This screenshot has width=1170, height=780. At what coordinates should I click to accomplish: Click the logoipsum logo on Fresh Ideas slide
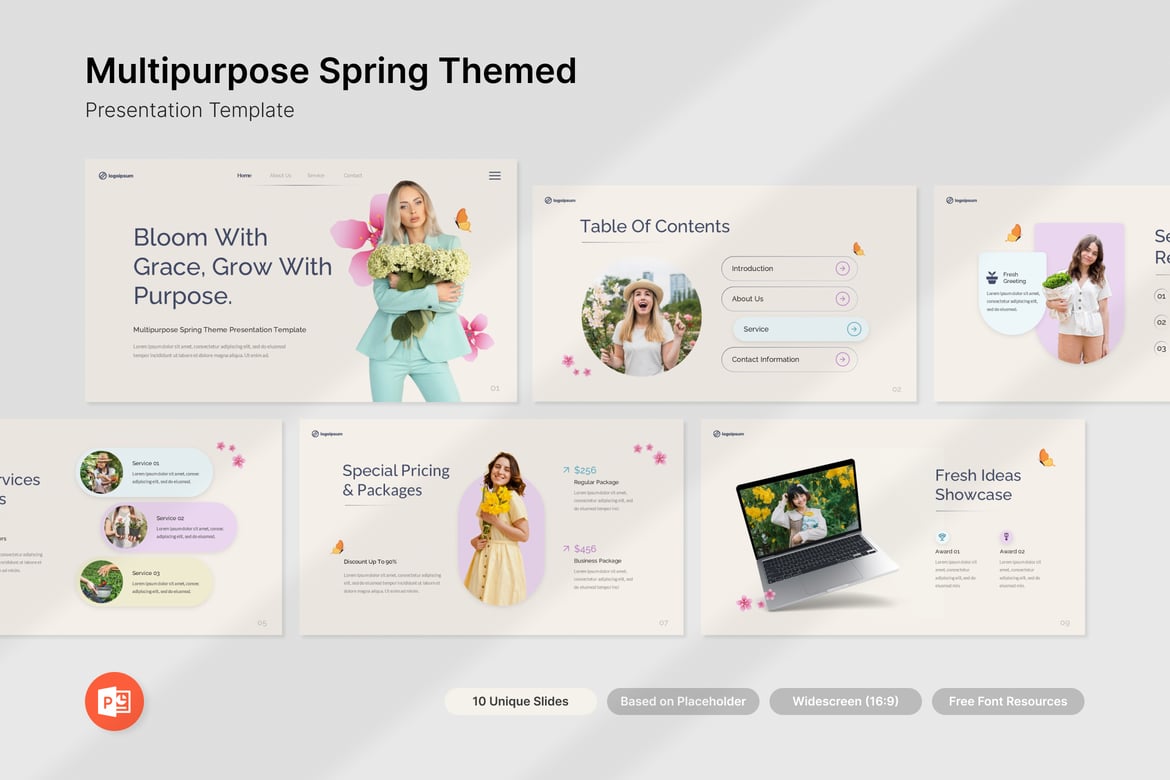728,434
